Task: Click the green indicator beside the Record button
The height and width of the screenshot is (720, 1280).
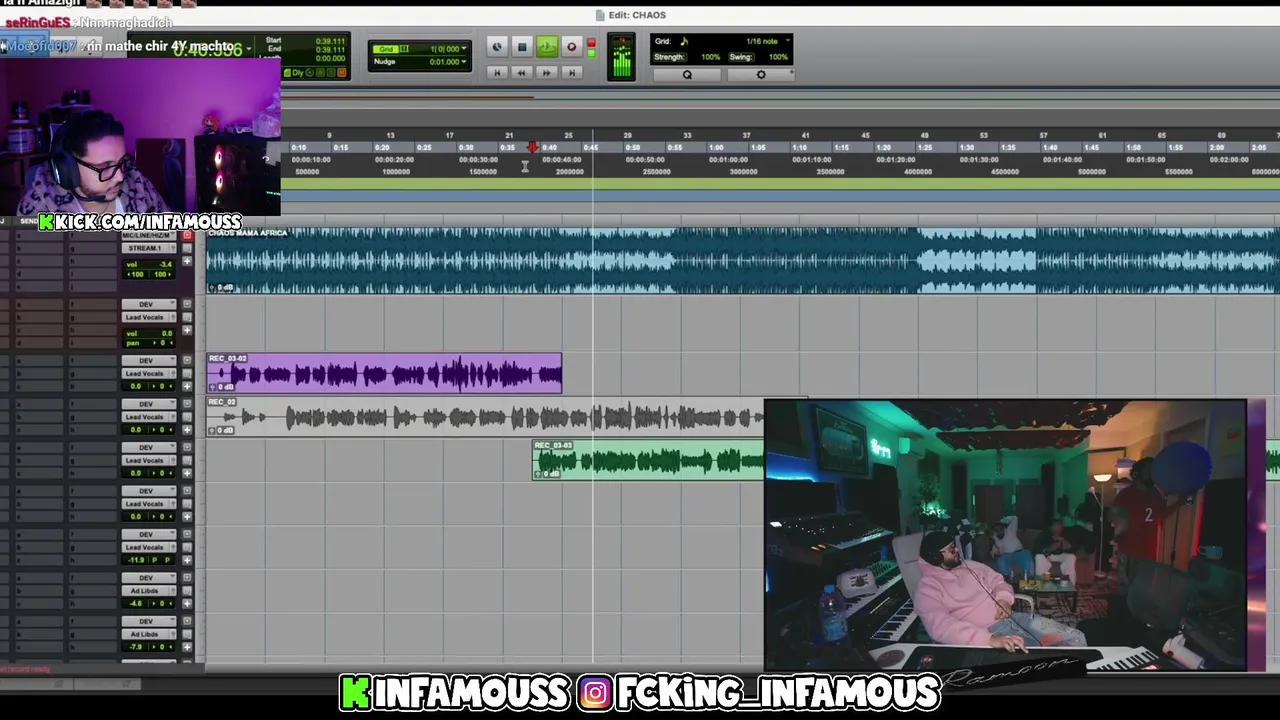Action: coord(591,53)
